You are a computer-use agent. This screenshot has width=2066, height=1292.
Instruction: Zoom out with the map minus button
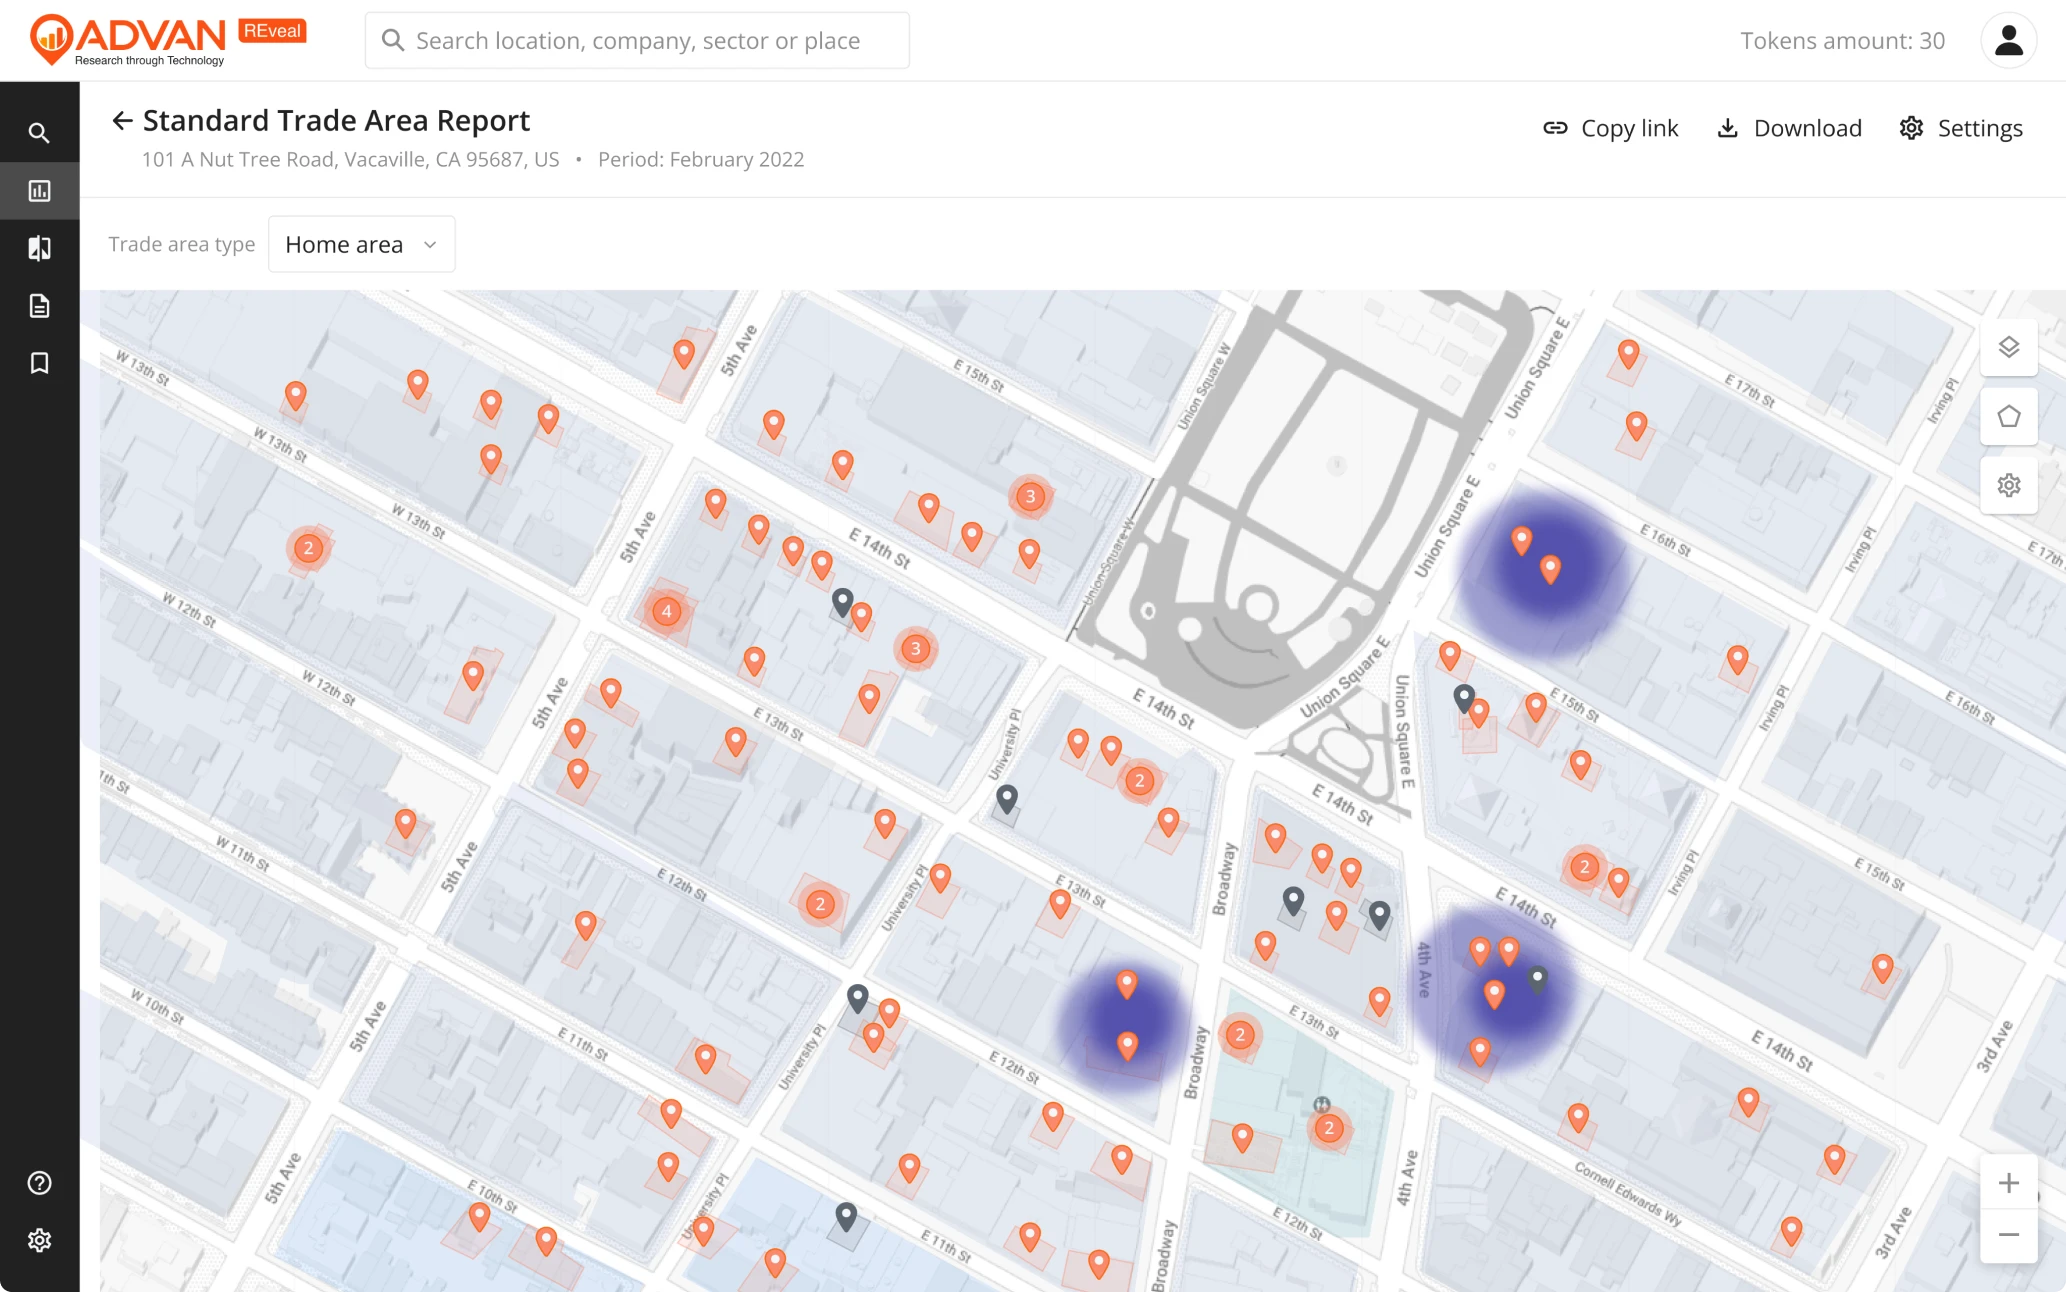click(x=2008, y=1235)
